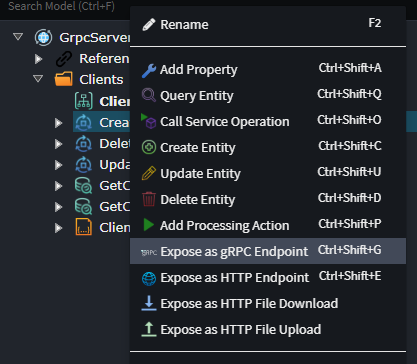This screenshot has width=417, height=364.
Task: Click the orange Clients folder icon
Action: (64, 79)
